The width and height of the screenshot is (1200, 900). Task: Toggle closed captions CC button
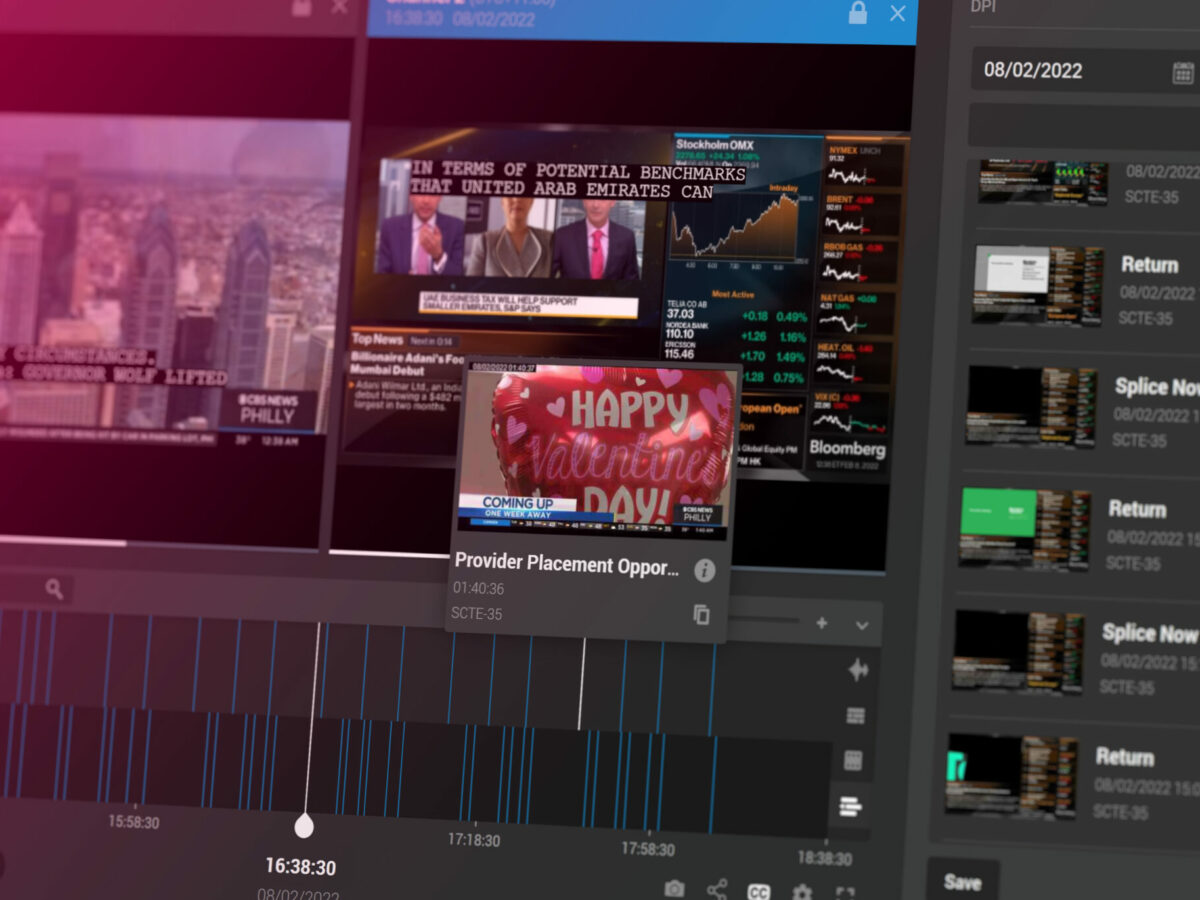click(x=759, y=891)
